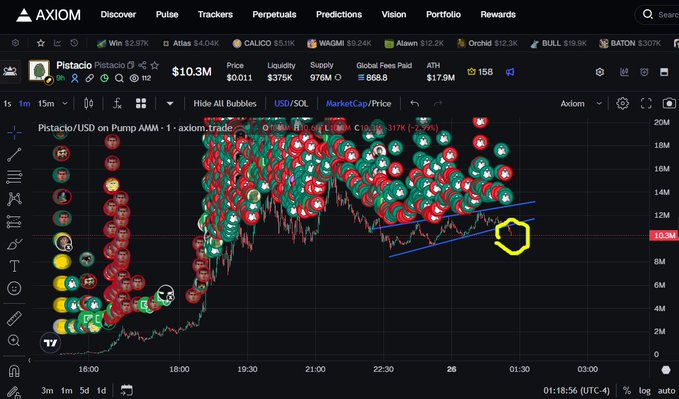Image resolution: width=679 pixels, height=399 pixels.
Task: Go to the Portfolio page
Action: [443, 14]
